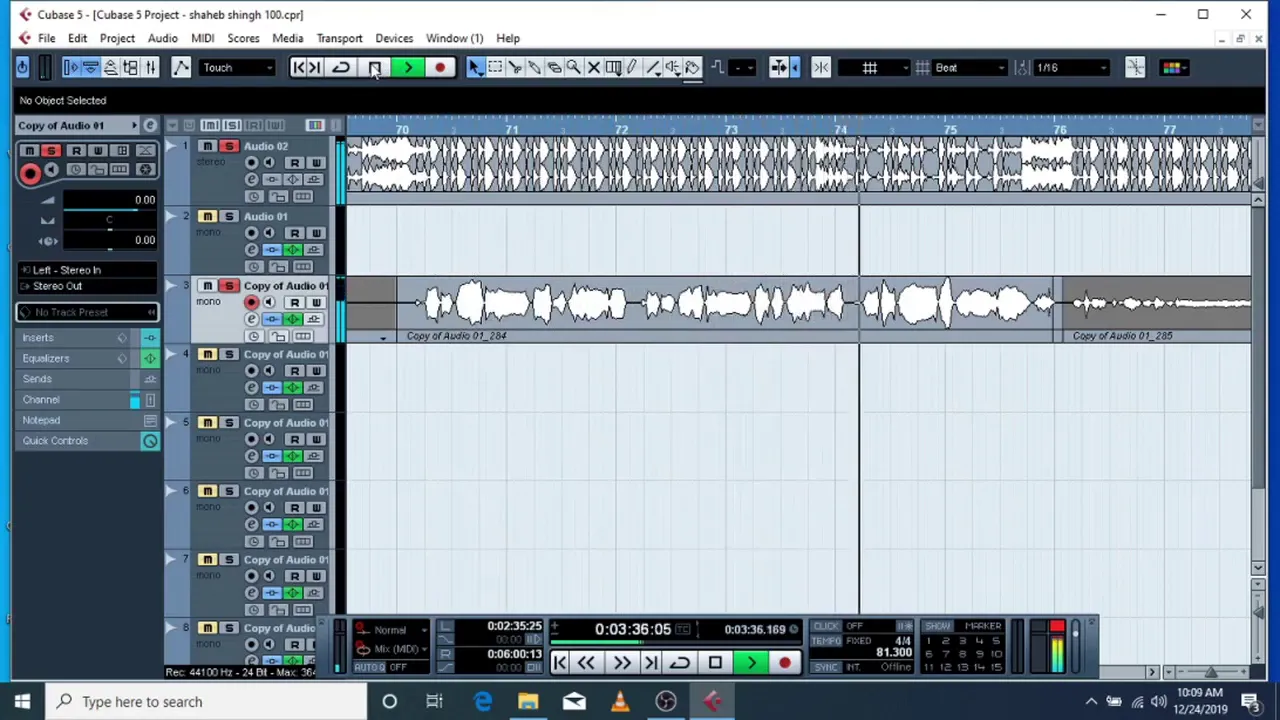The width and height of the screenshot is (1280, 720).
Task: Show the Inspector panel toggle
Action: tap(70, 67)
